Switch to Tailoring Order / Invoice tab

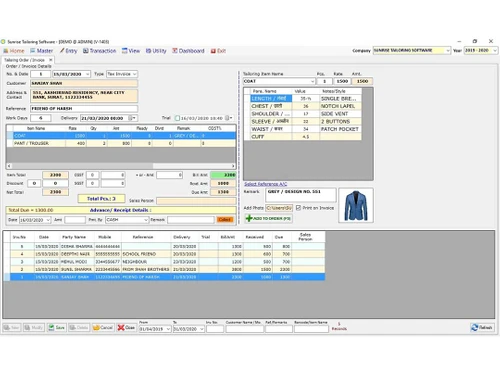24,60
